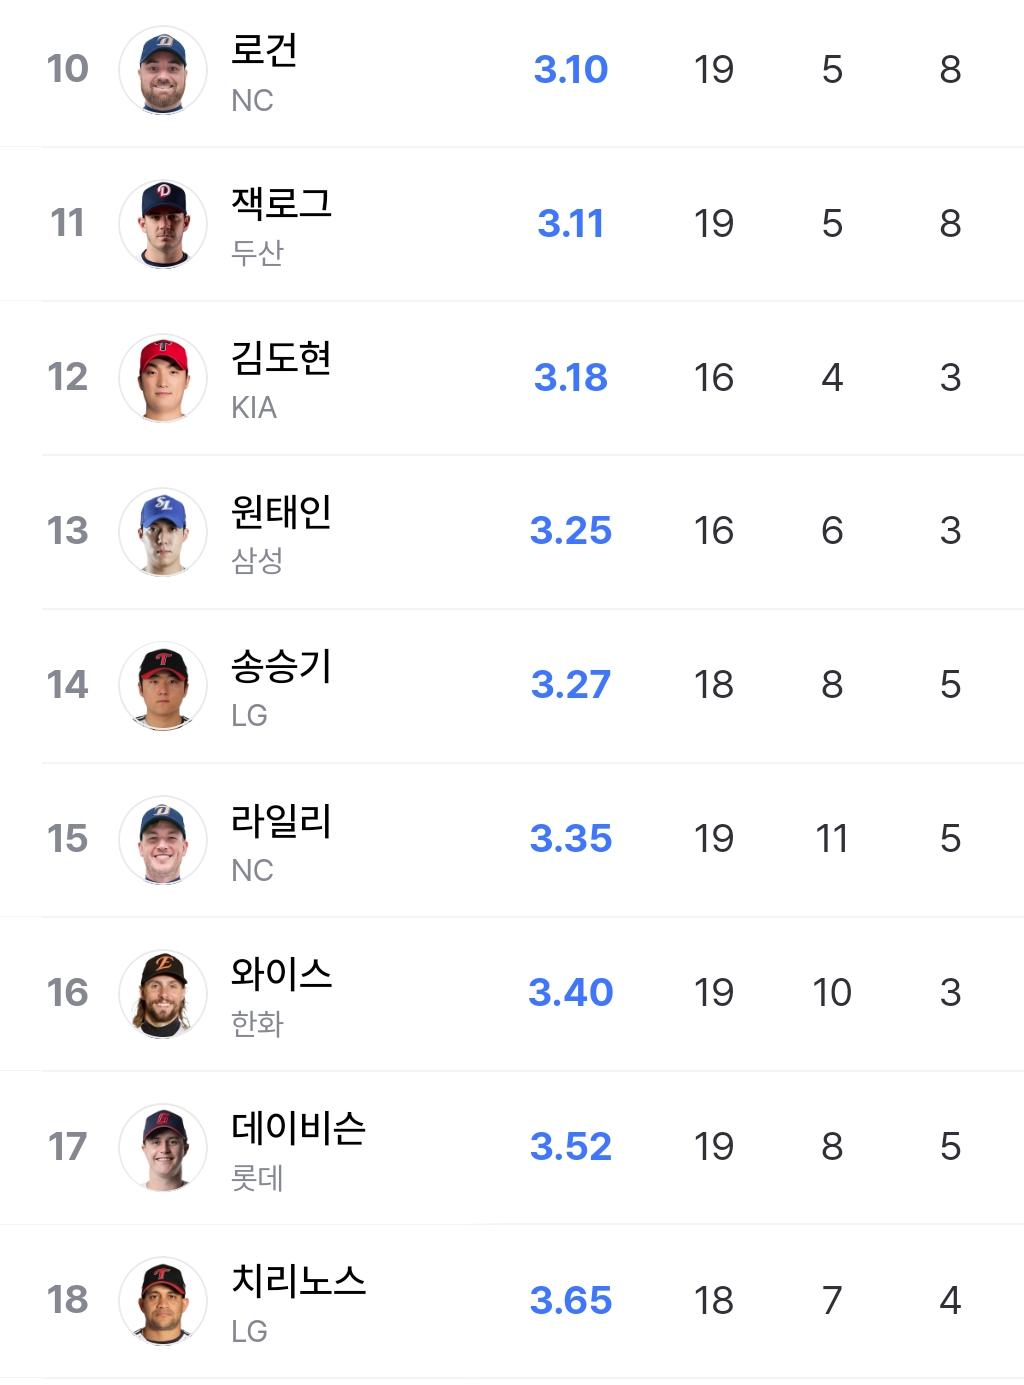Select 원태인 name text
This screenshot has height=1385, width=1024.
click(x=281, y=511)
